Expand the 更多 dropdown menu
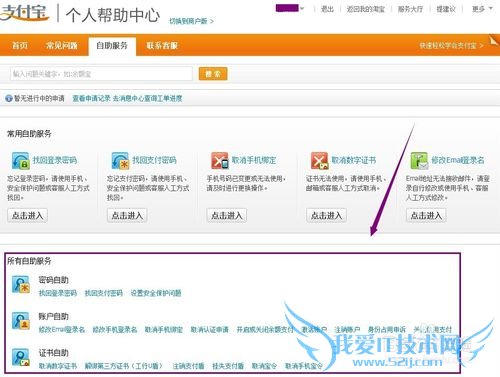The width and height of the screenshot is (500, 377). click(x=482, y=9)
